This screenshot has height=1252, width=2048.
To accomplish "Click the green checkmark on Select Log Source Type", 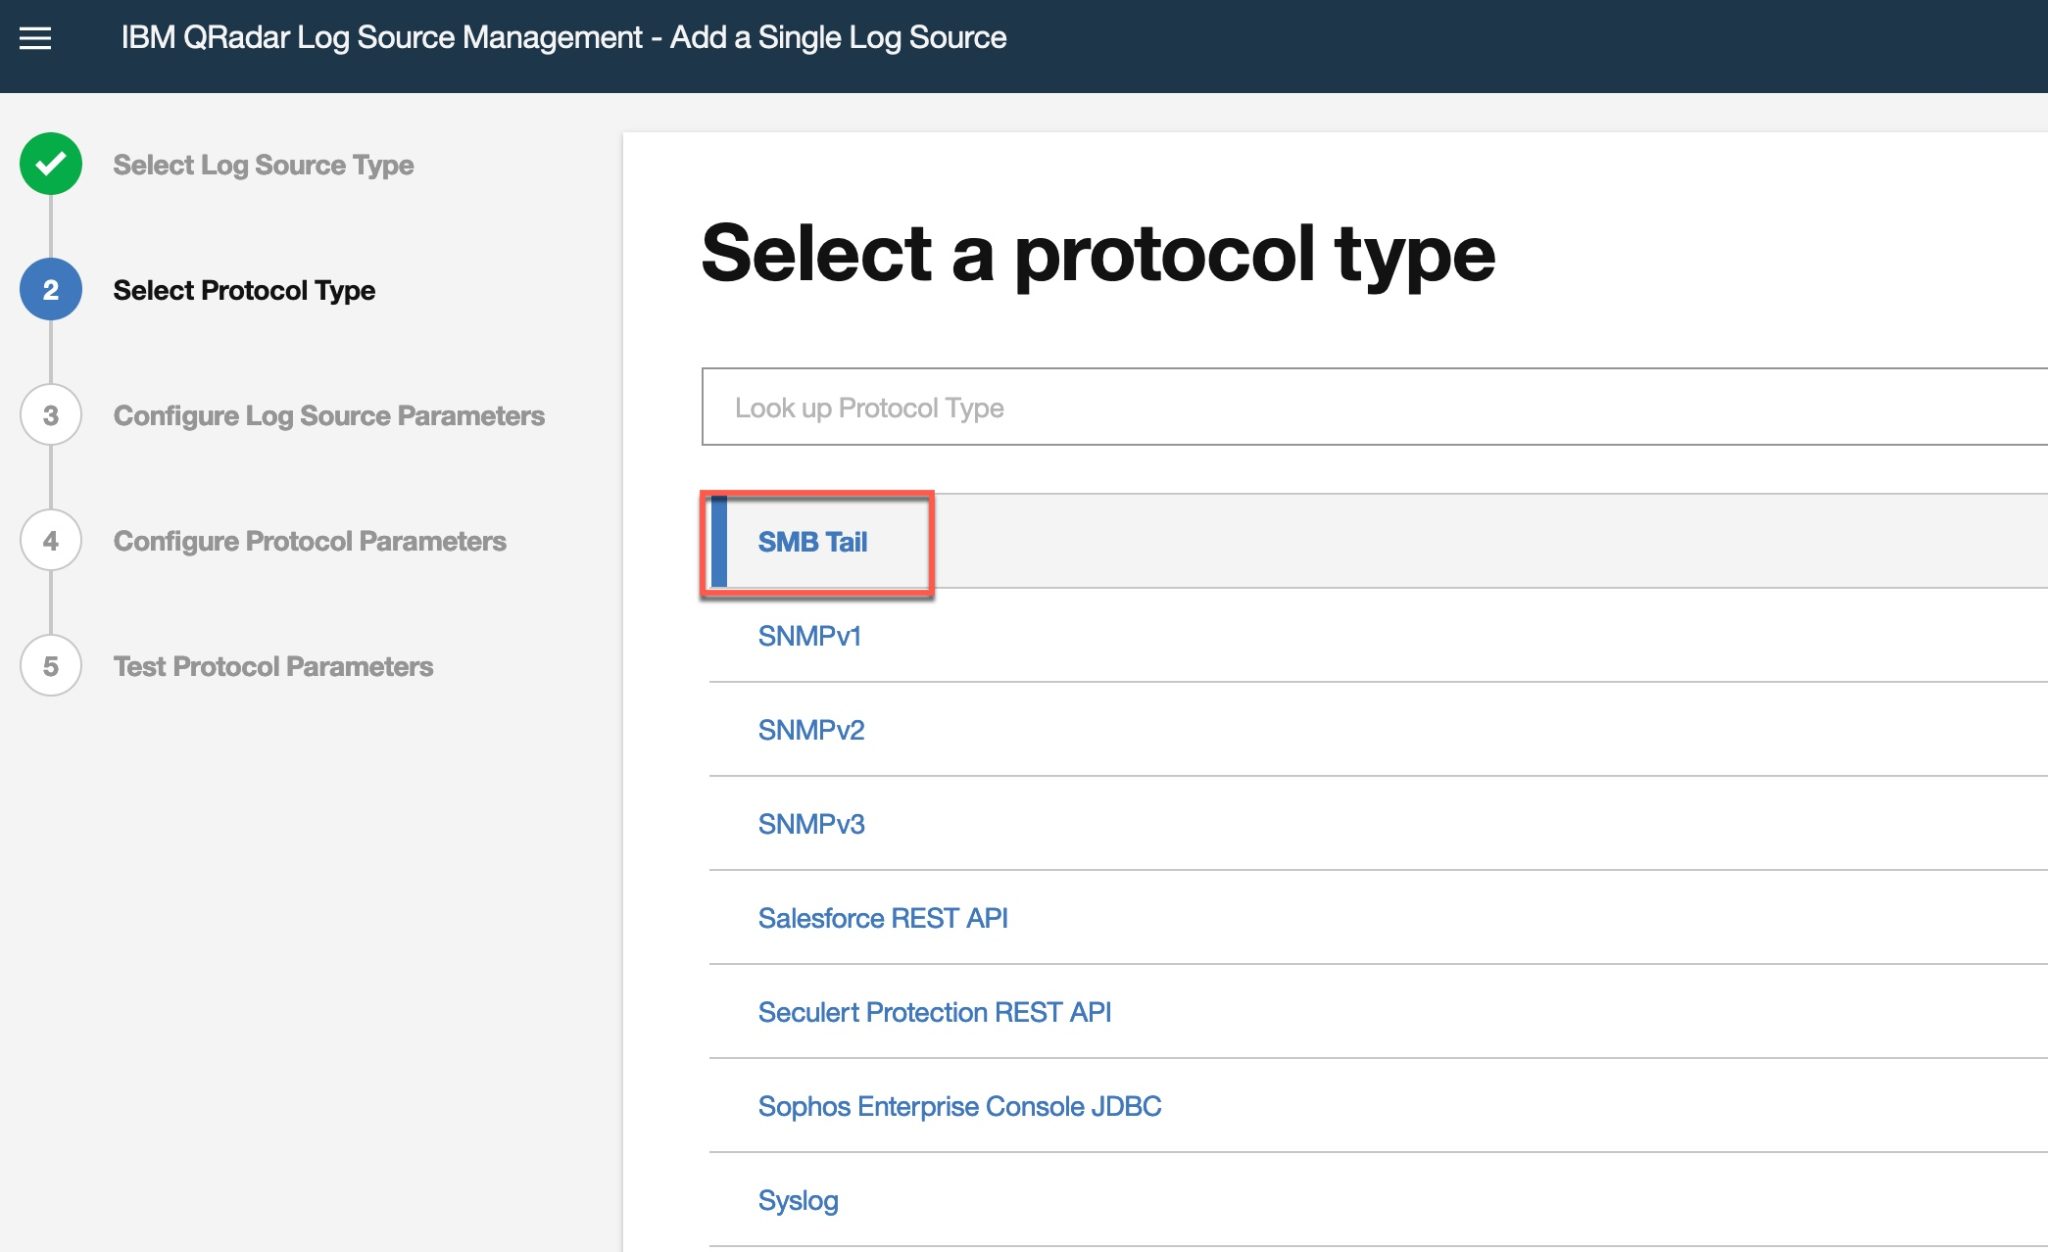I will 50,163.
